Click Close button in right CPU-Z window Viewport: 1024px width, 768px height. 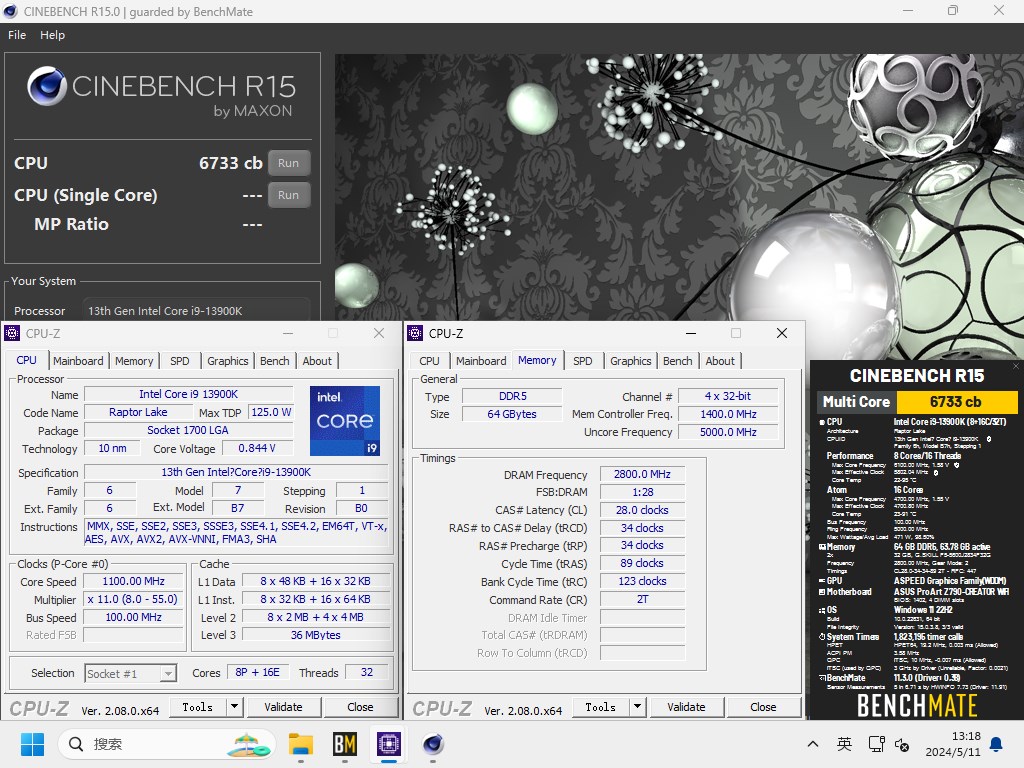pyautogui.click(x=763, y=707)
